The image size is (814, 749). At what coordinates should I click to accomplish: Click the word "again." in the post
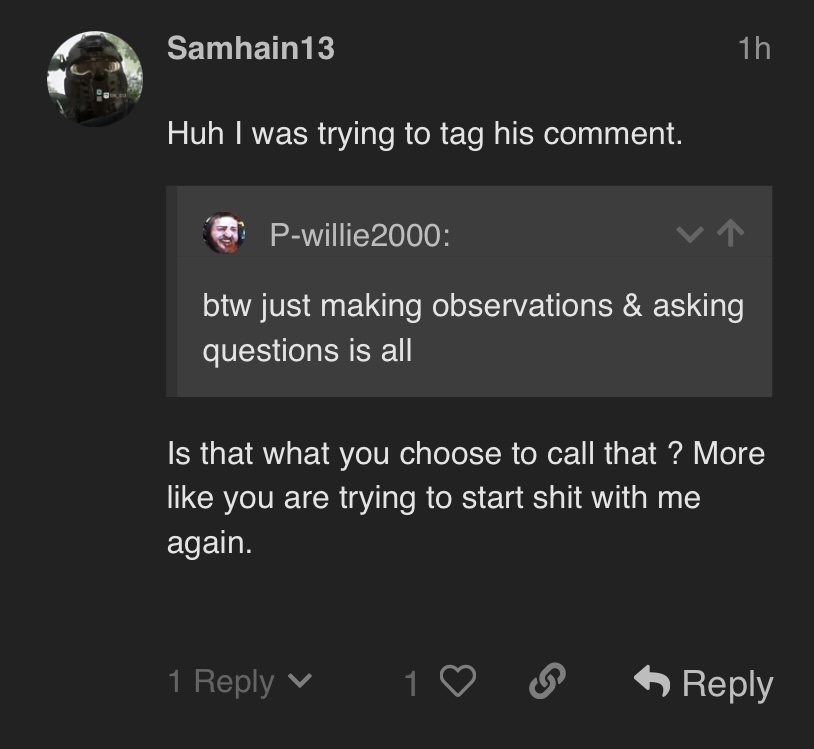(209, 542)
